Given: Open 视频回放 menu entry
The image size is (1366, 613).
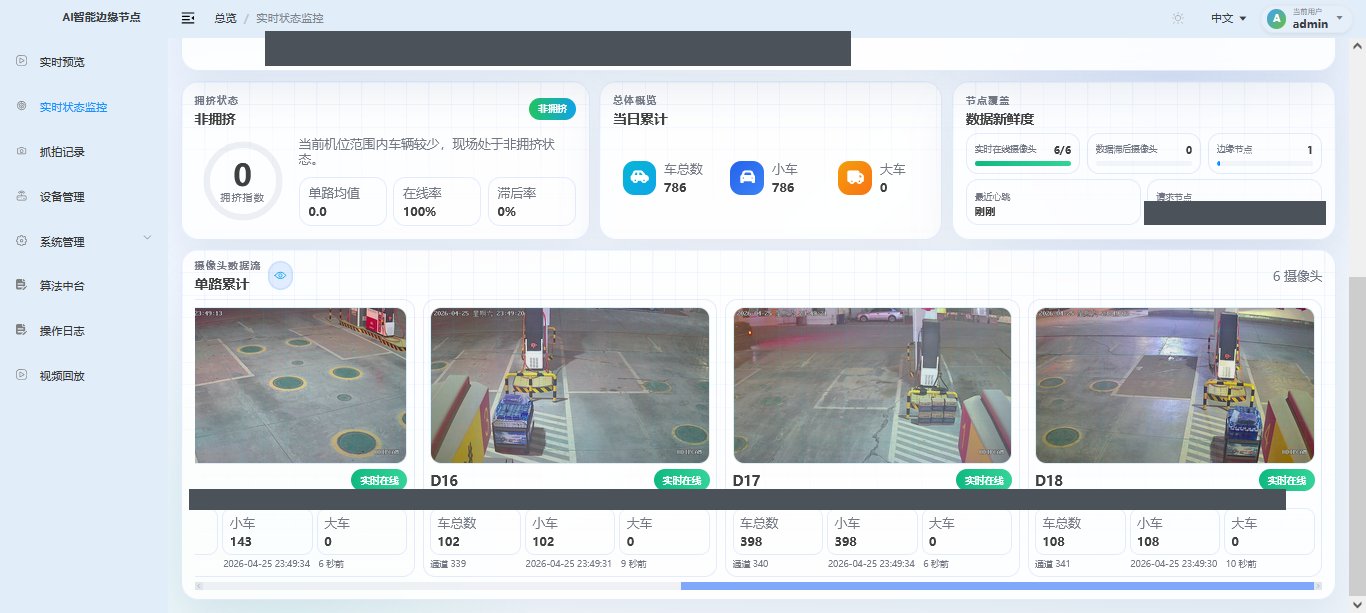Looking at the screenshot, I should [62, 376].
